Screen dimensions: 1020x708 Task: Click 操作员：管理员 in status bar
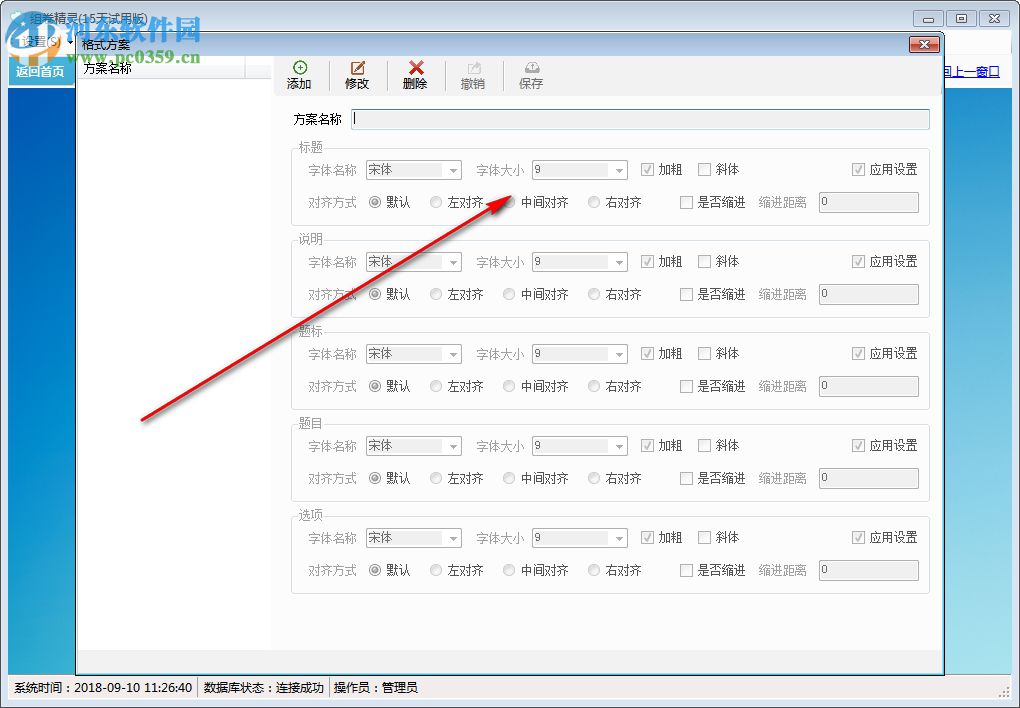[x=375, y=688]
